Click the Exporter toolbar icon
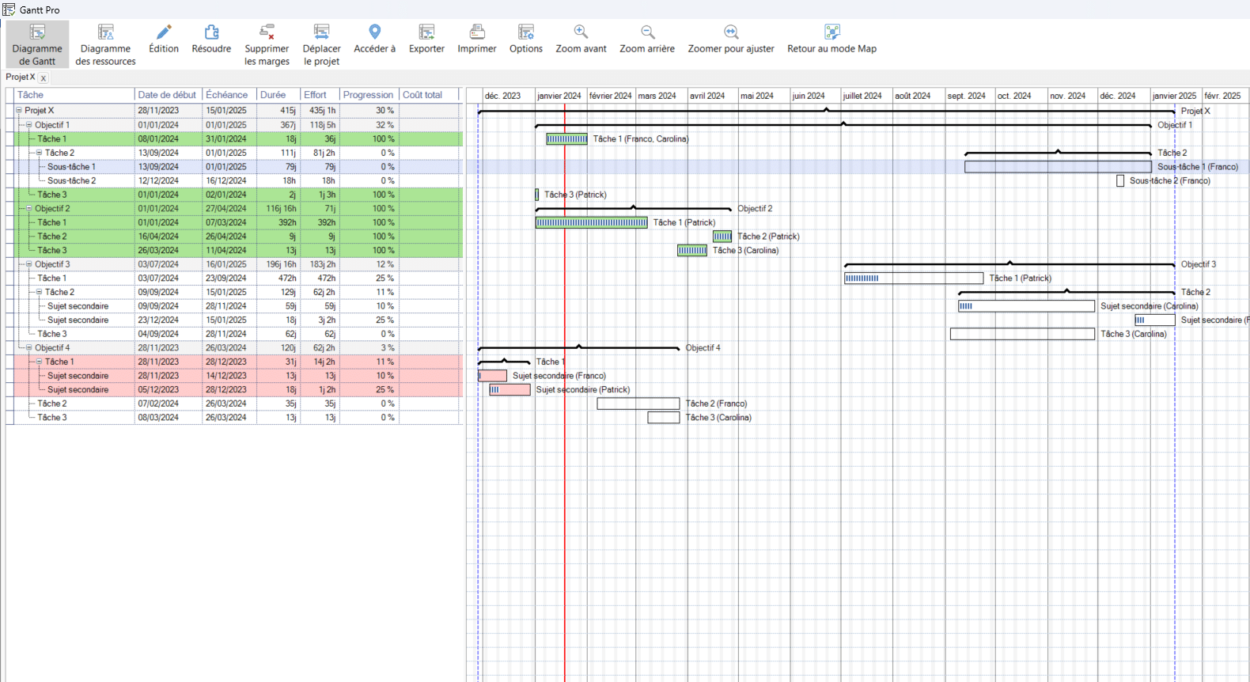 427,32
